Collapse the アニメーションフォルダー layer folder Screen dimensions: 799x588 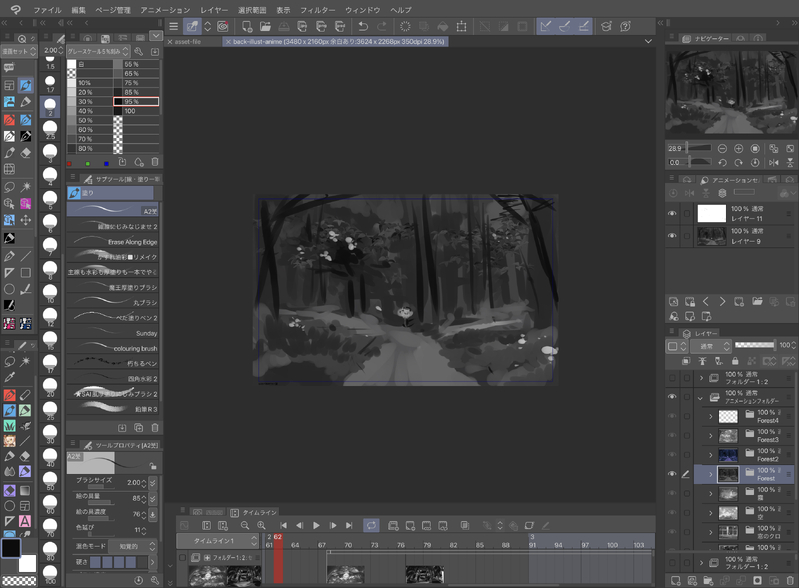click(700, 398)
